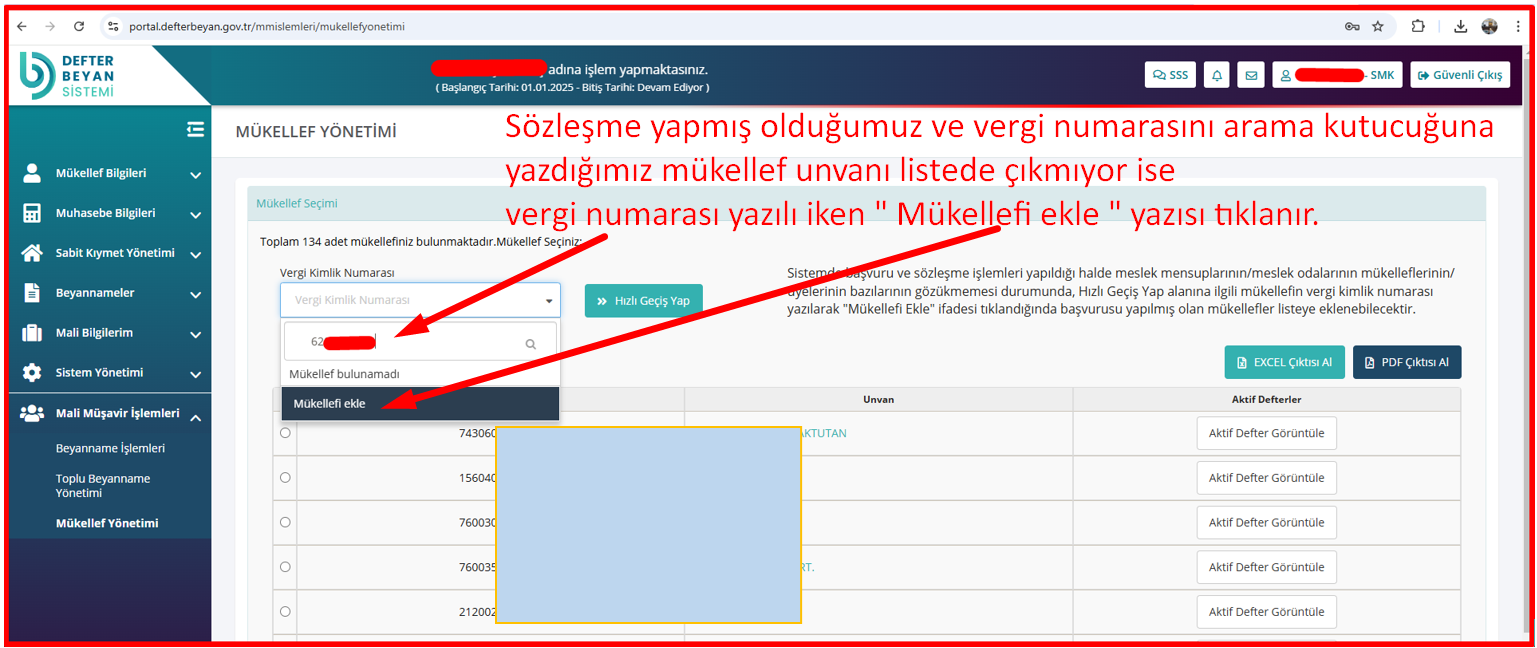The height and width of the screenshot is (648, 1537).
Task: Click the tax number search input field
Action: (x=410, y=342)
